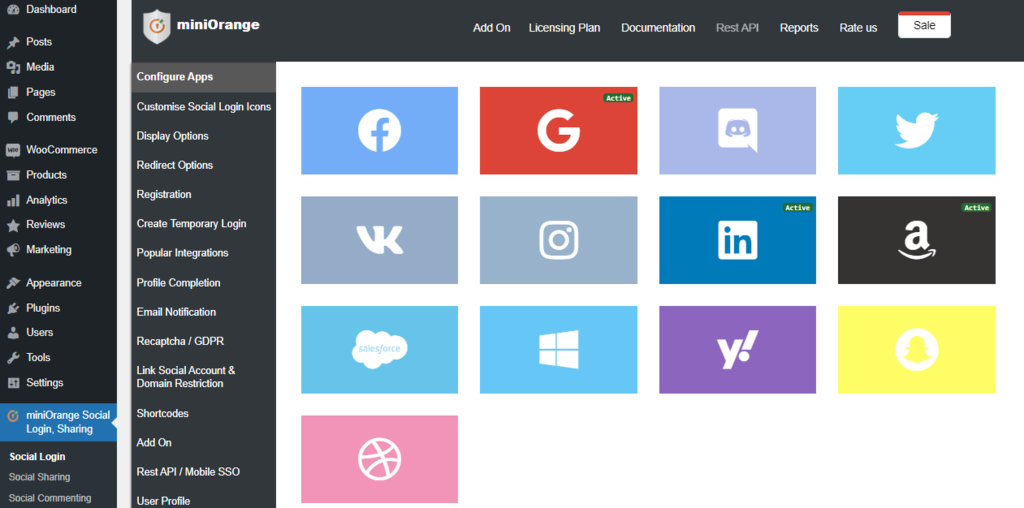The image size is (1024, 508).
Task: Open Add On in top navigation
Action: pyautogui.click(x=492, y=28)
